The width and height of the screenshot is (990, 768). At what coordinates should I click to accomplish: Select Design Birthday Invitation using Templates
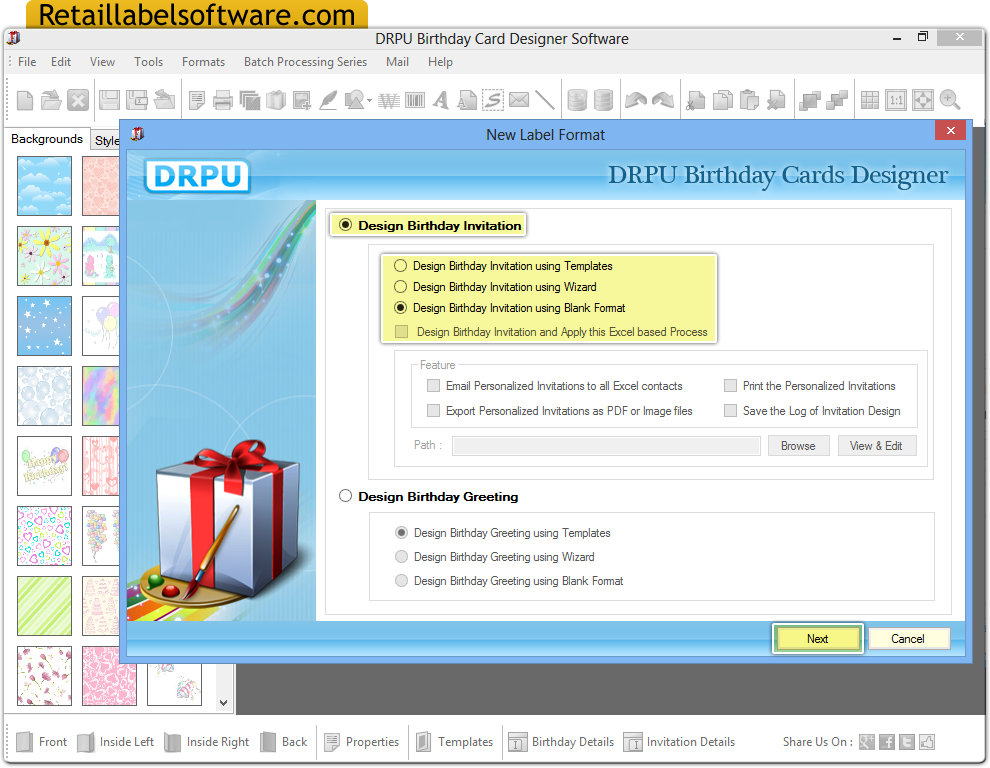[401, 265]
